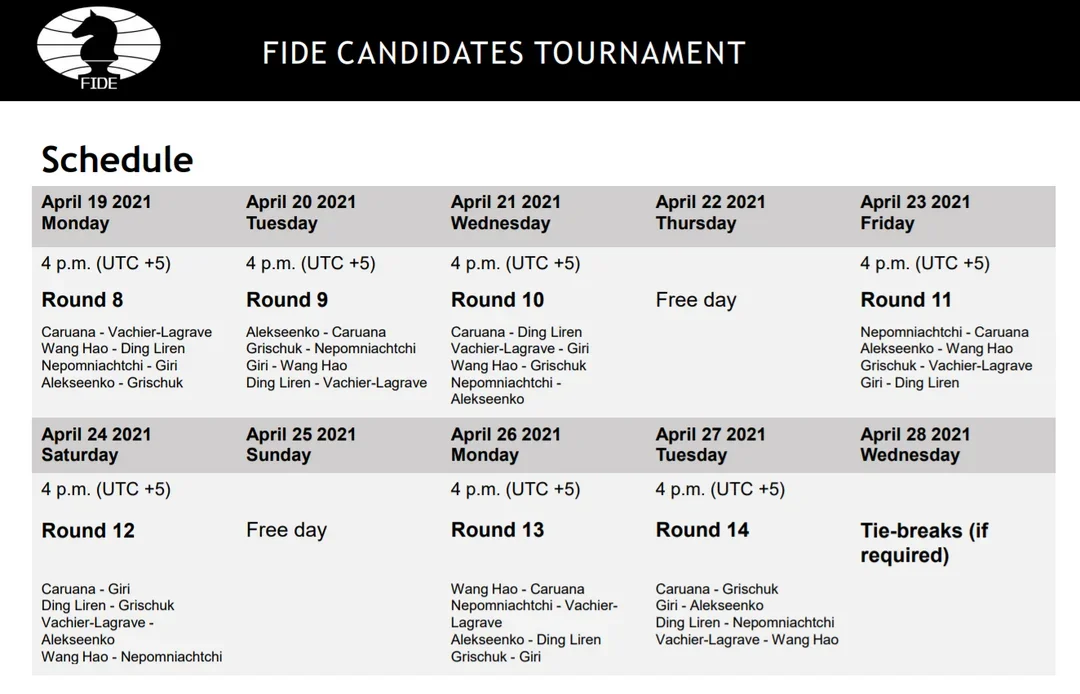
Task: Click the FIDE Candidates Tournament title
Action: point(504,53)
